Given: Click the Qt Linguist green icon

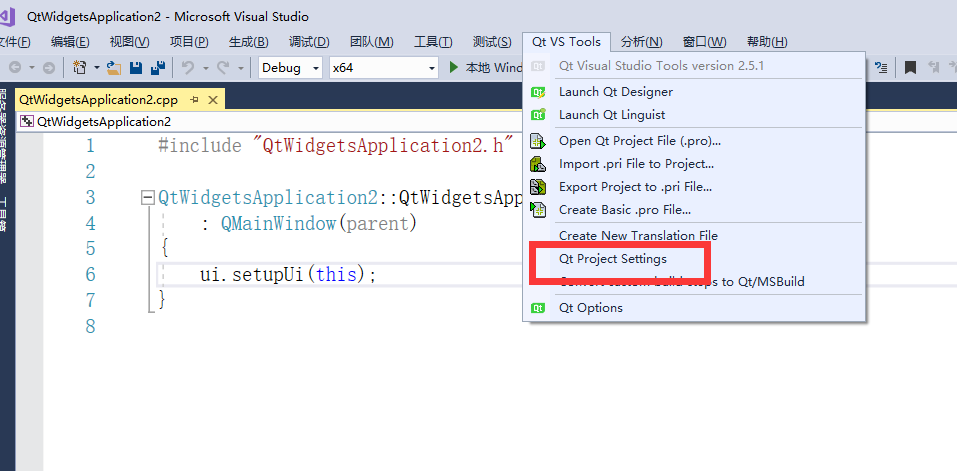Looking at the screenshot, I should pos(538,115).
